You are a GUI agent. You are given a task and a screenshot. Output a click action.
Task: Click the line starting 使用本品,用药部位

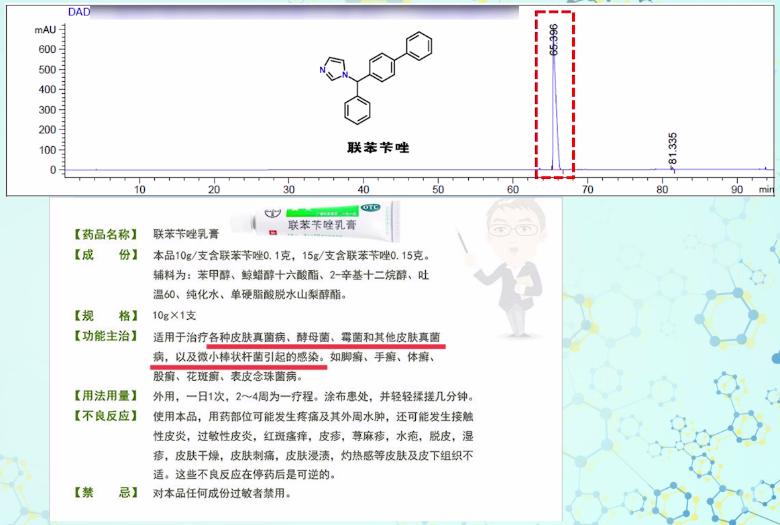tap(313, 417)
